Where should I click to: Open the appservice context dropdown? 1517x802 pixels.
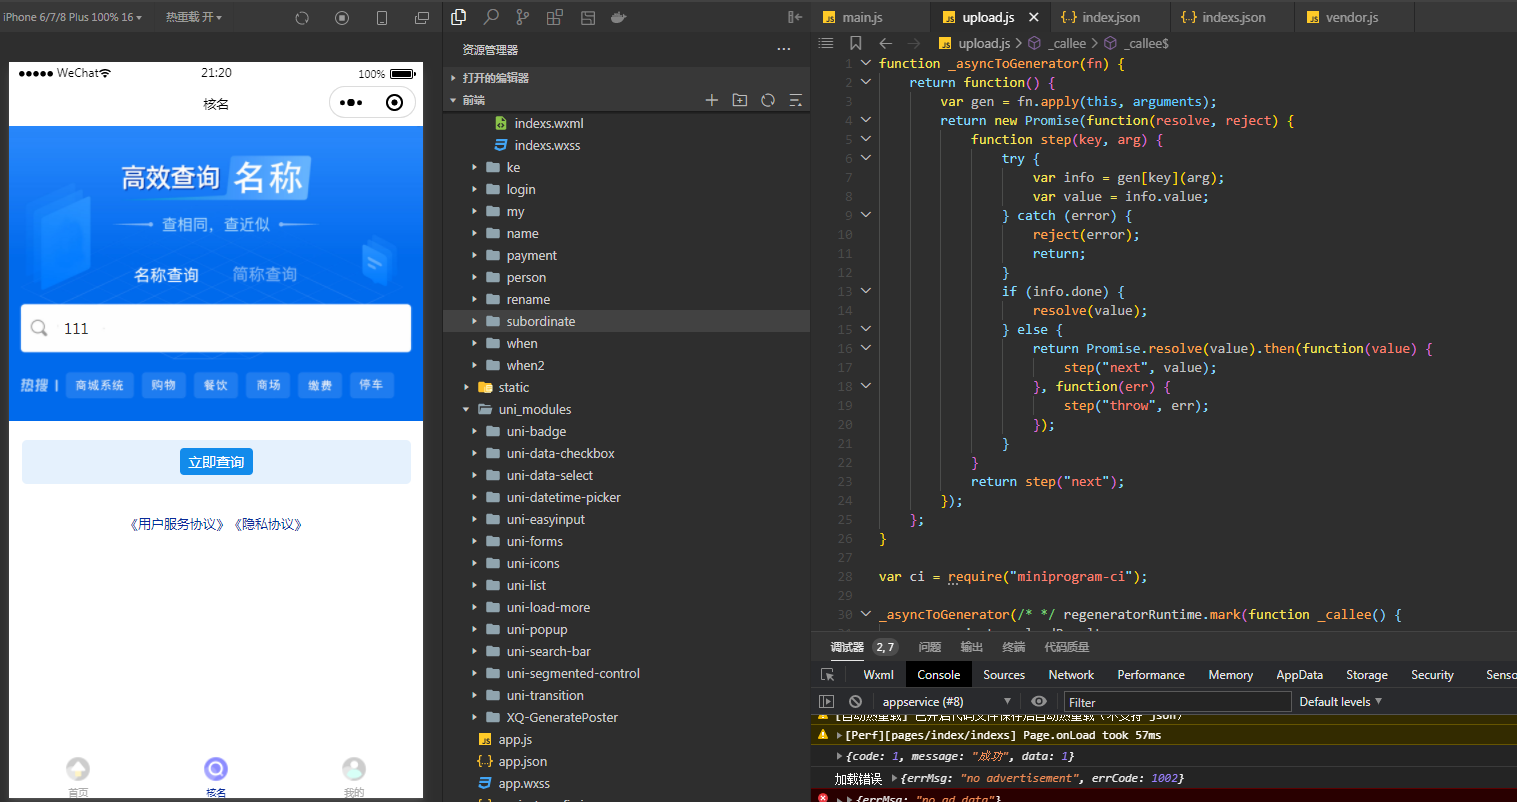click(946, 702)
